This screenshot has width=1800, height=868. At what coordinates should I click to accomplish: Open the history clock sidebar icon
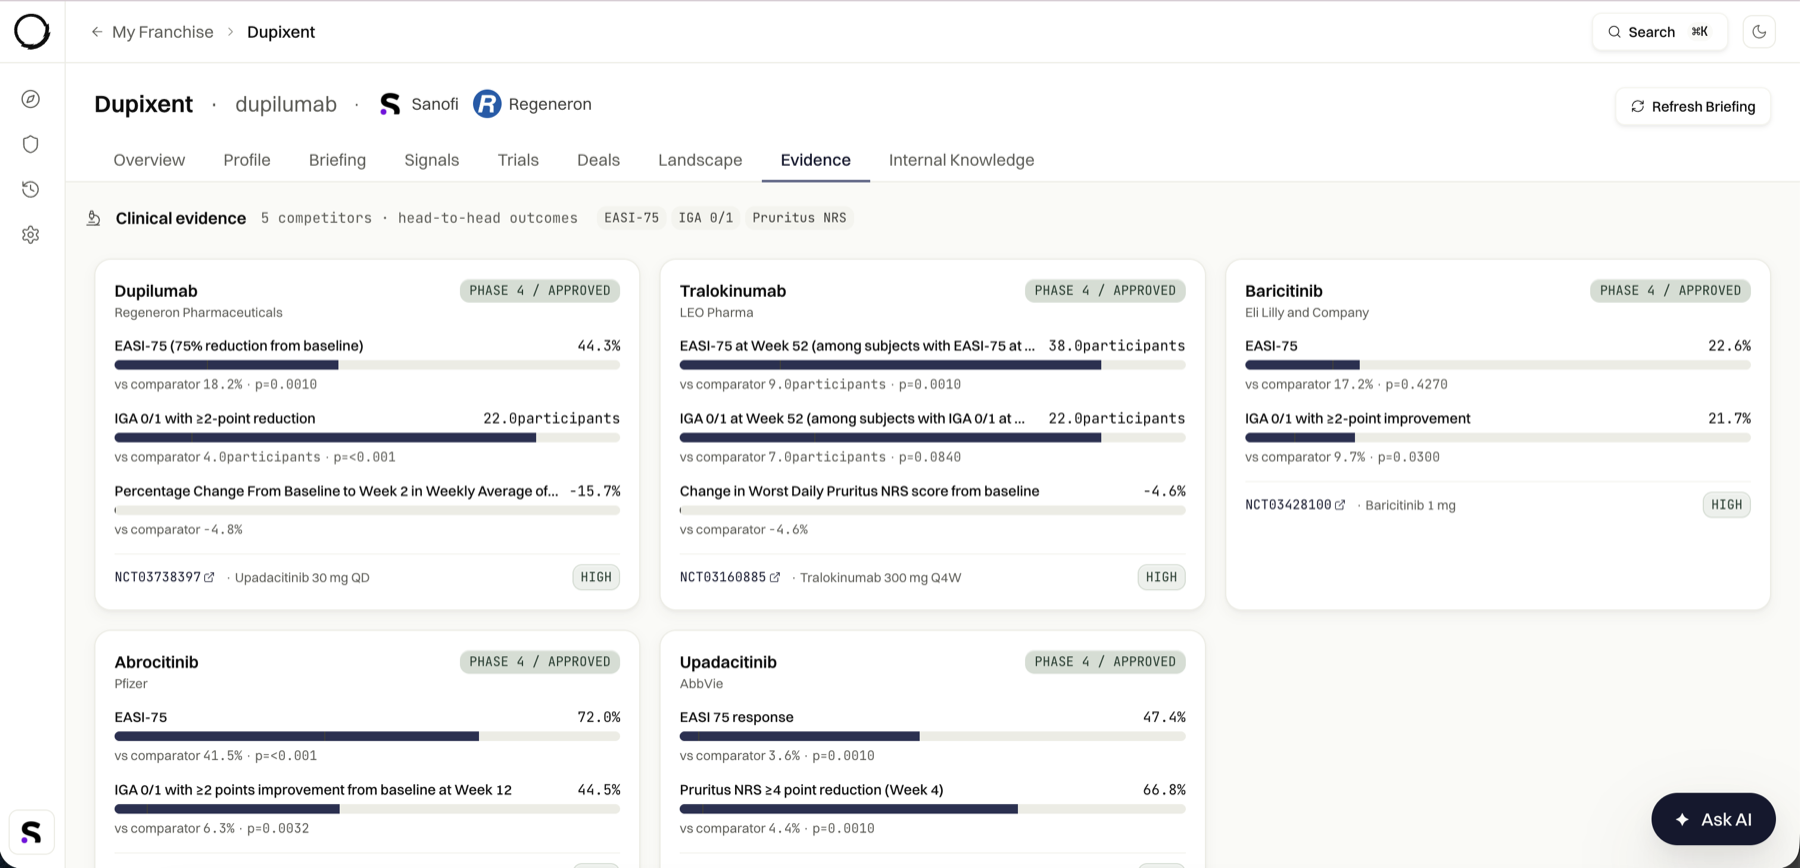pos(31,189)
